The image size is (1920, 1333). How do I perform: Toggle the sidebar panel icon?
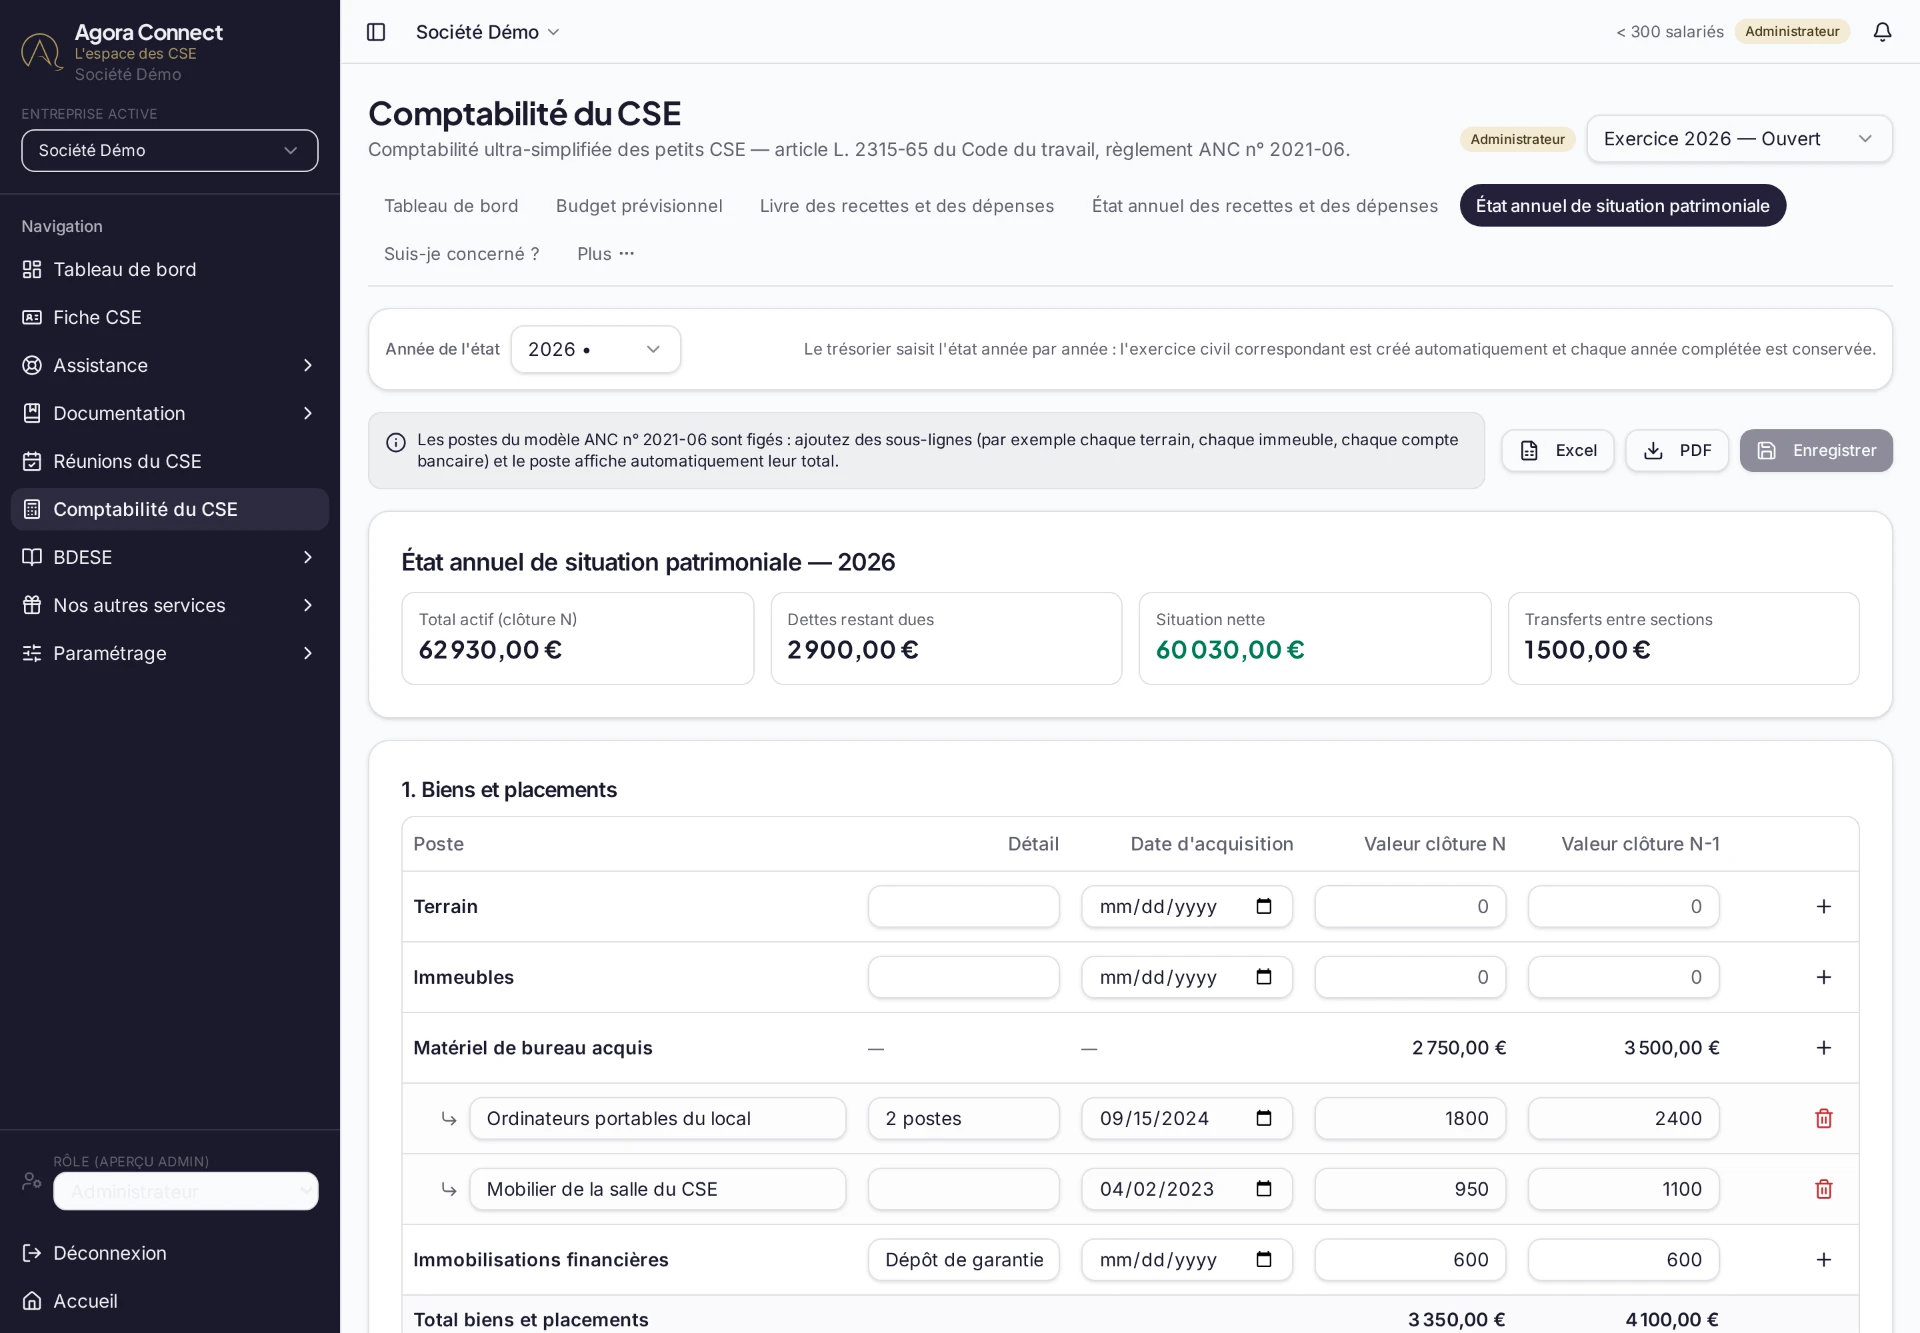[x=376, y=32]
